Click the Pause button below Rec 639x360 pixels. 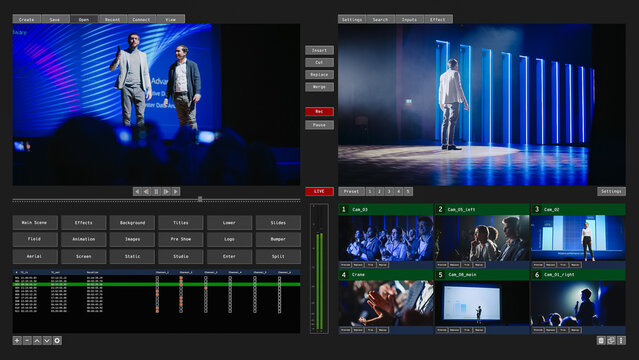point(320,125)
